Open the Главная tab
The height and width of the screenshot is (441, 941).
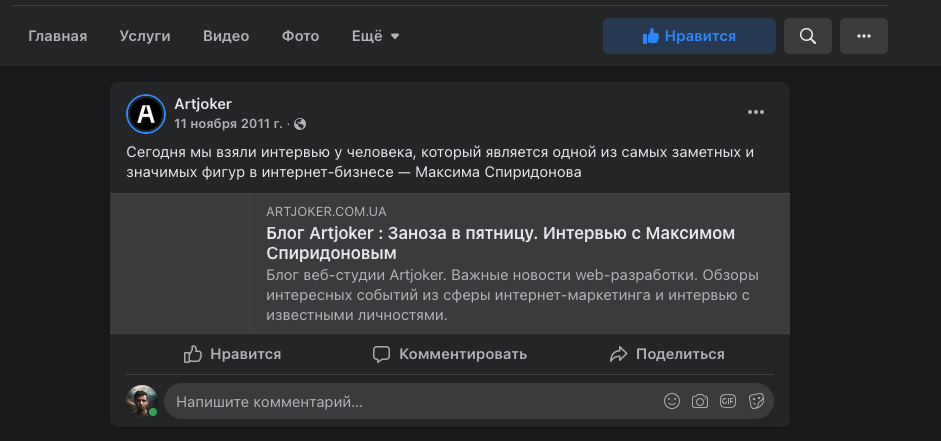(x=58, y=36)
